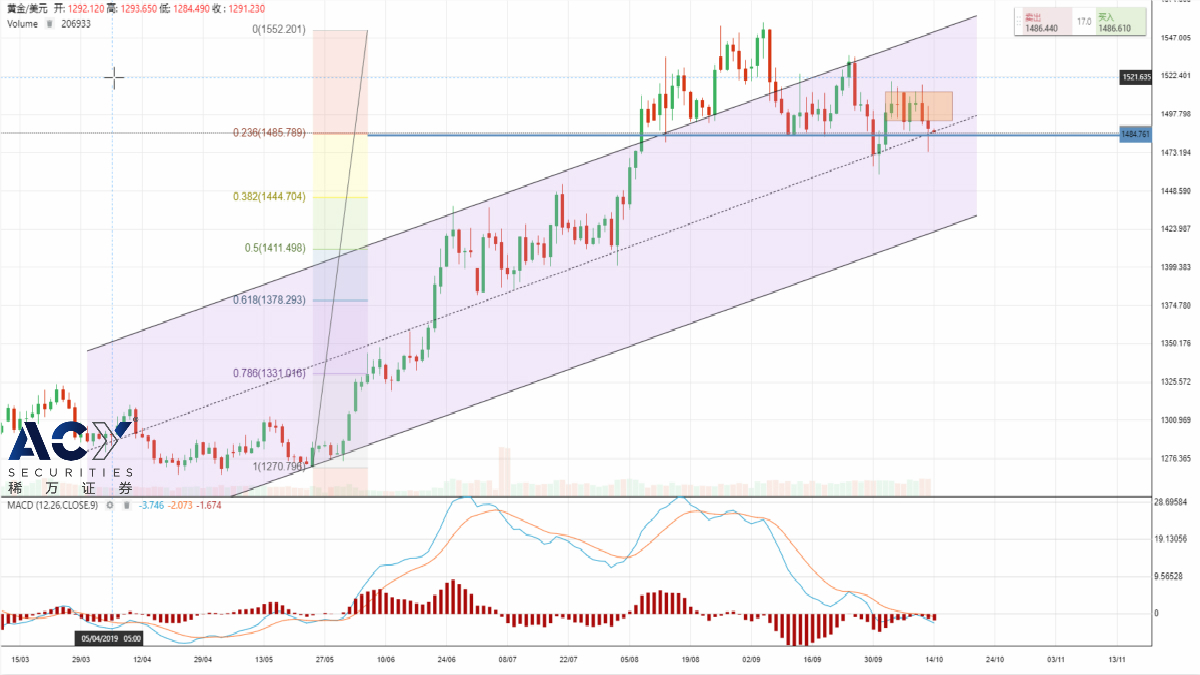The image size is (1200, 675).
Task: Delete the Volume indicator using its trash icon
Action: pos(48,24)
